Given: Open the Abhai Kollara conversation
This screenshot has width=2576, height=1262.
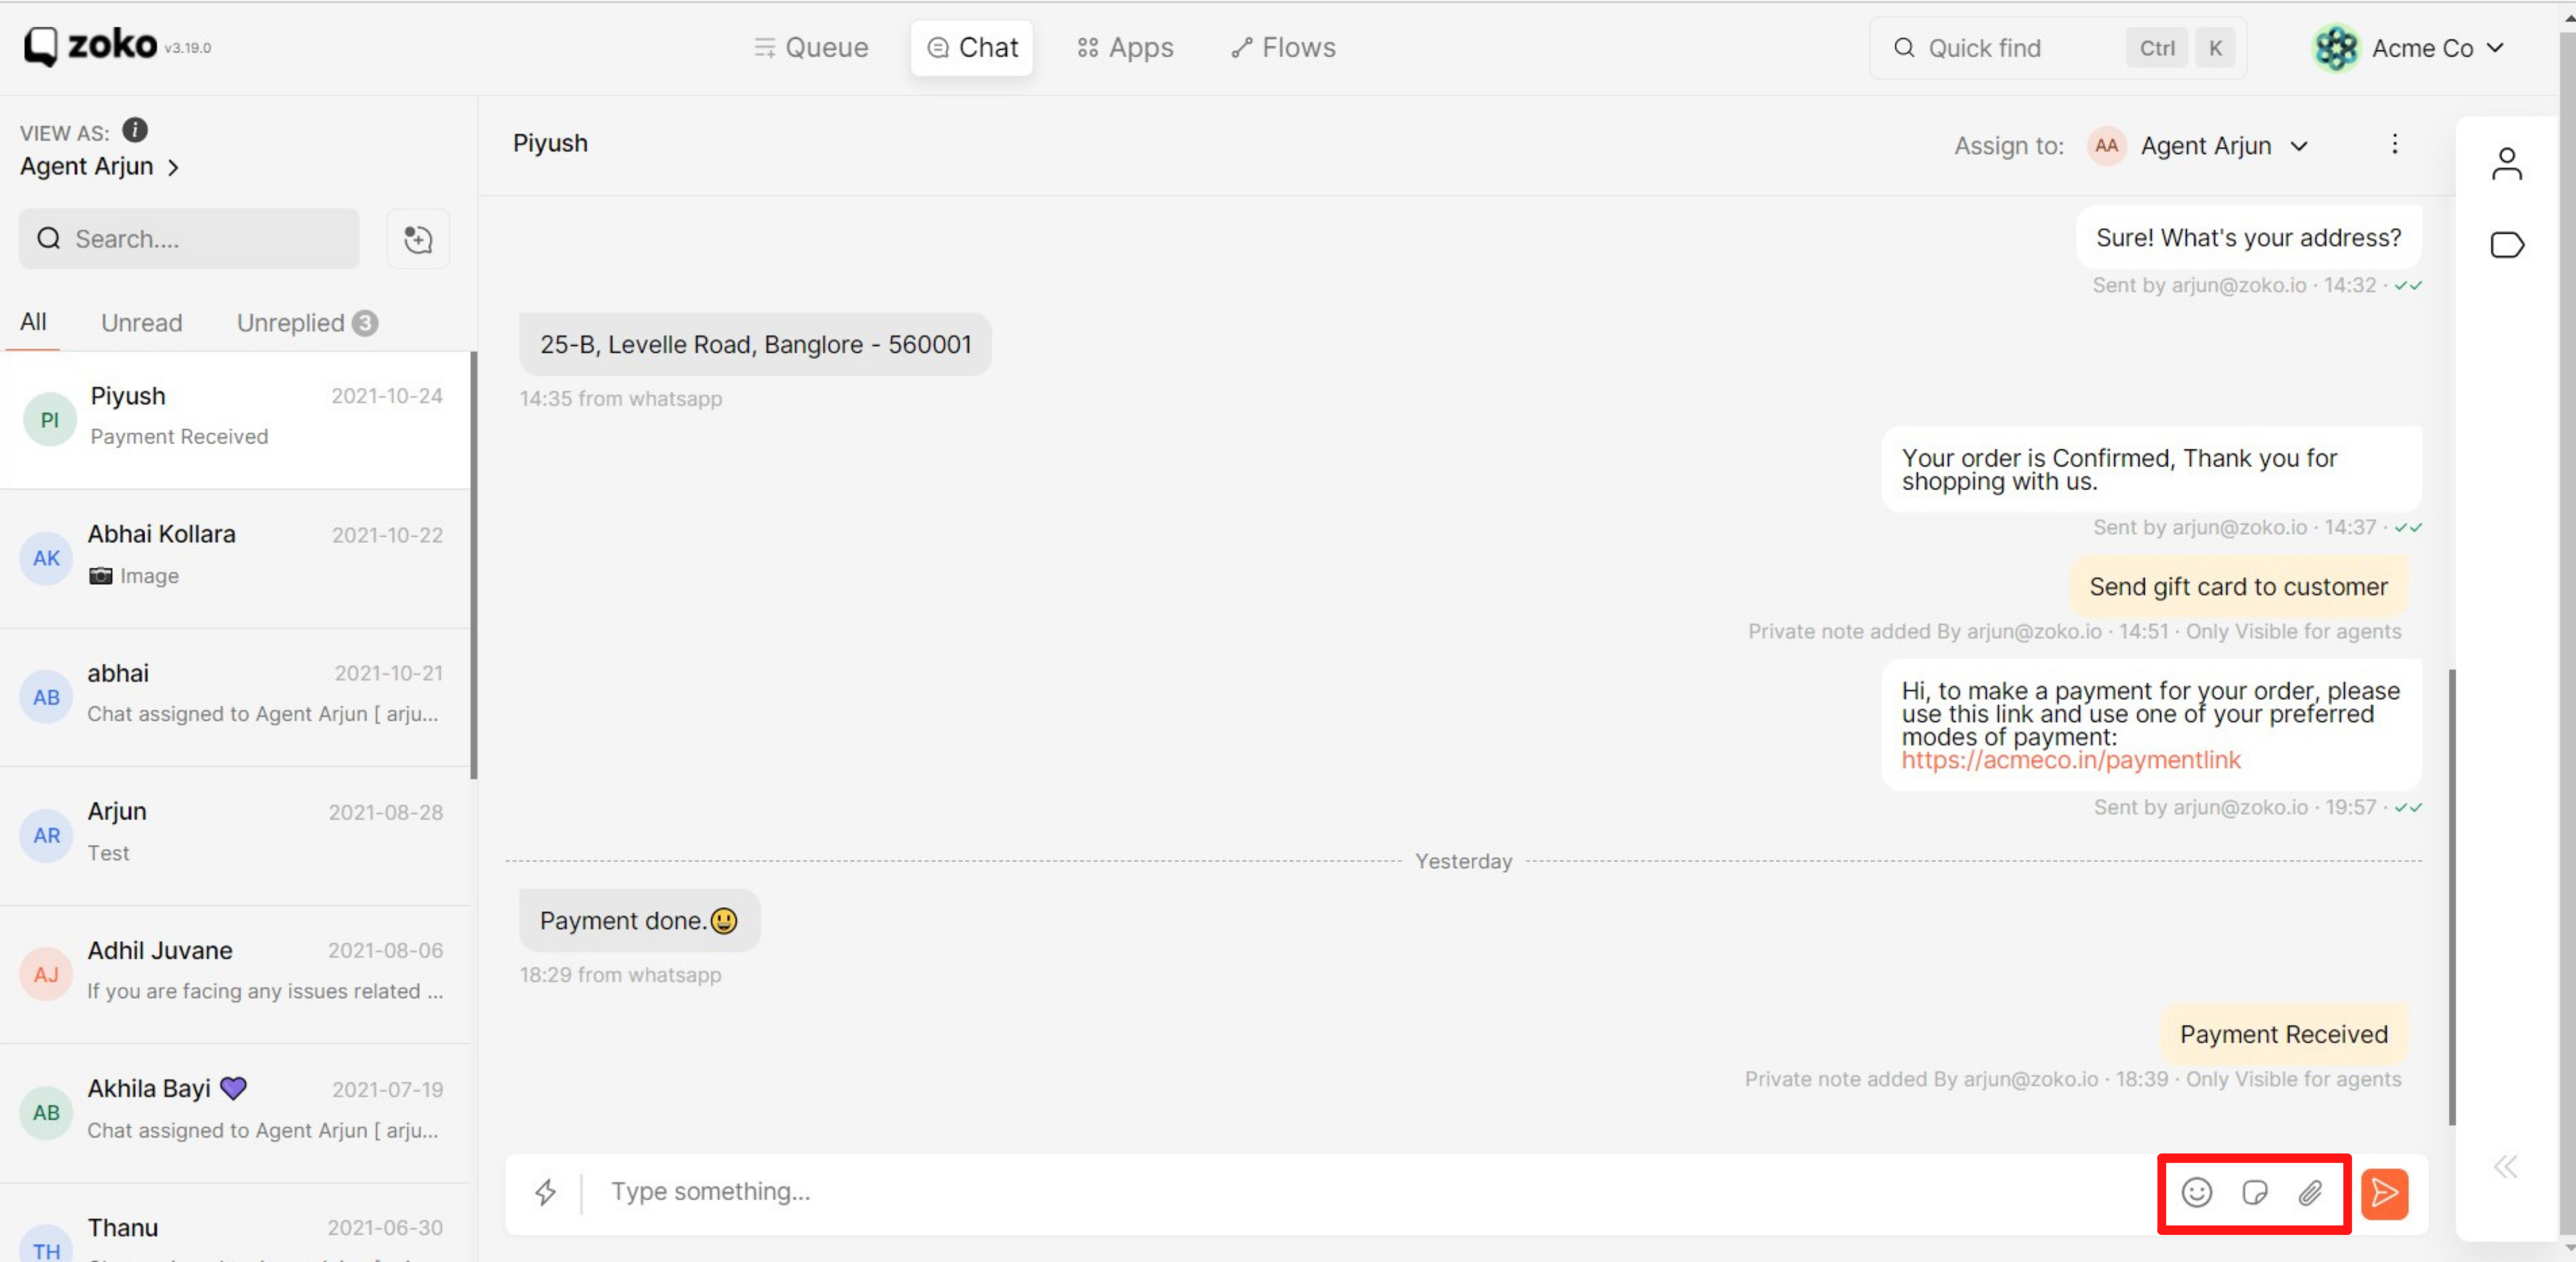Looking at the screenshot, I should pos(235,558).
